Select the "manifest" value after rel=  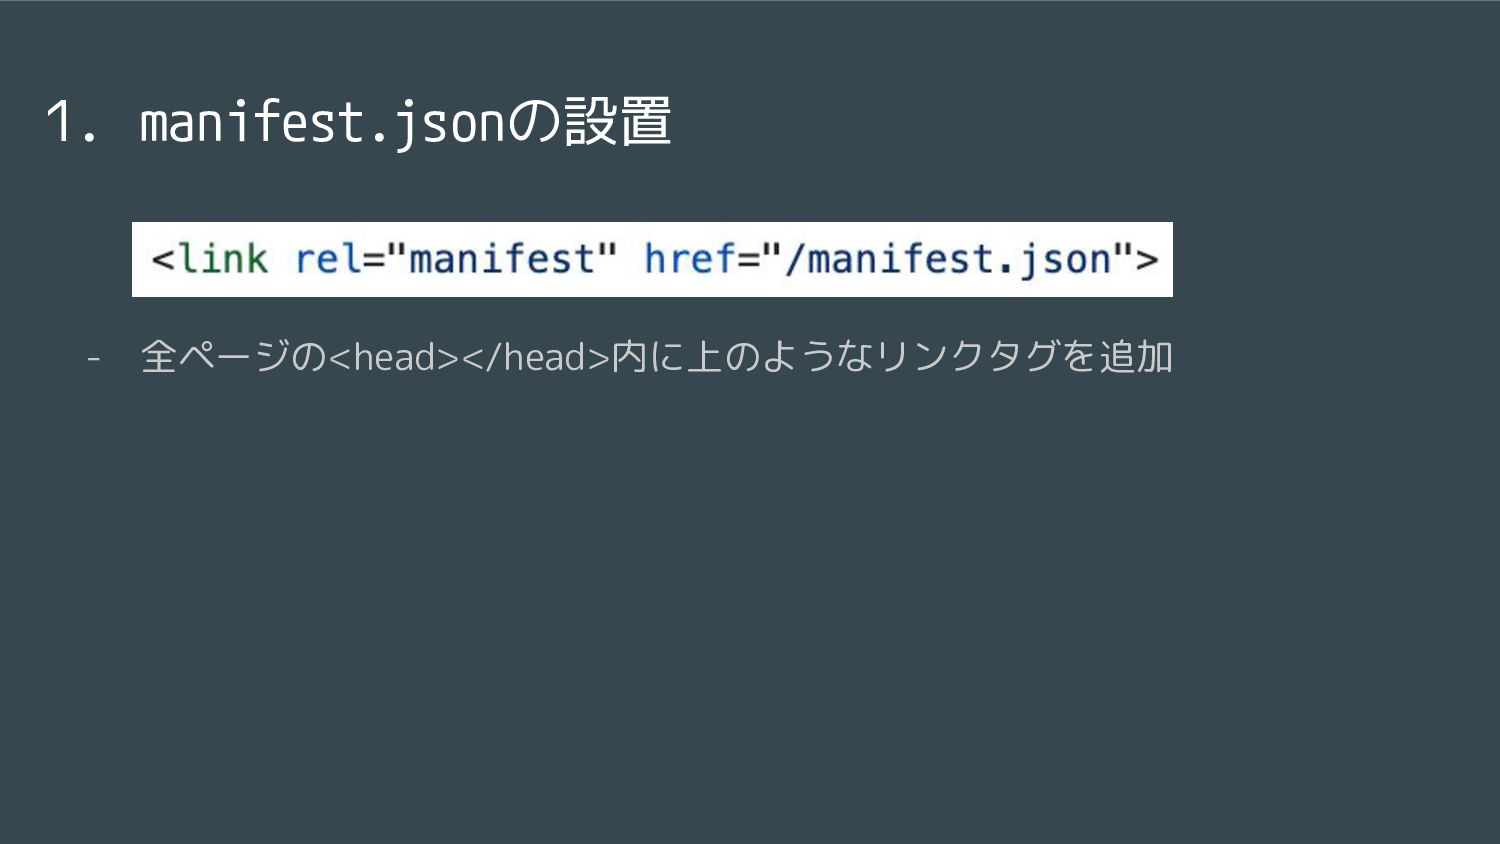(502, 259)
